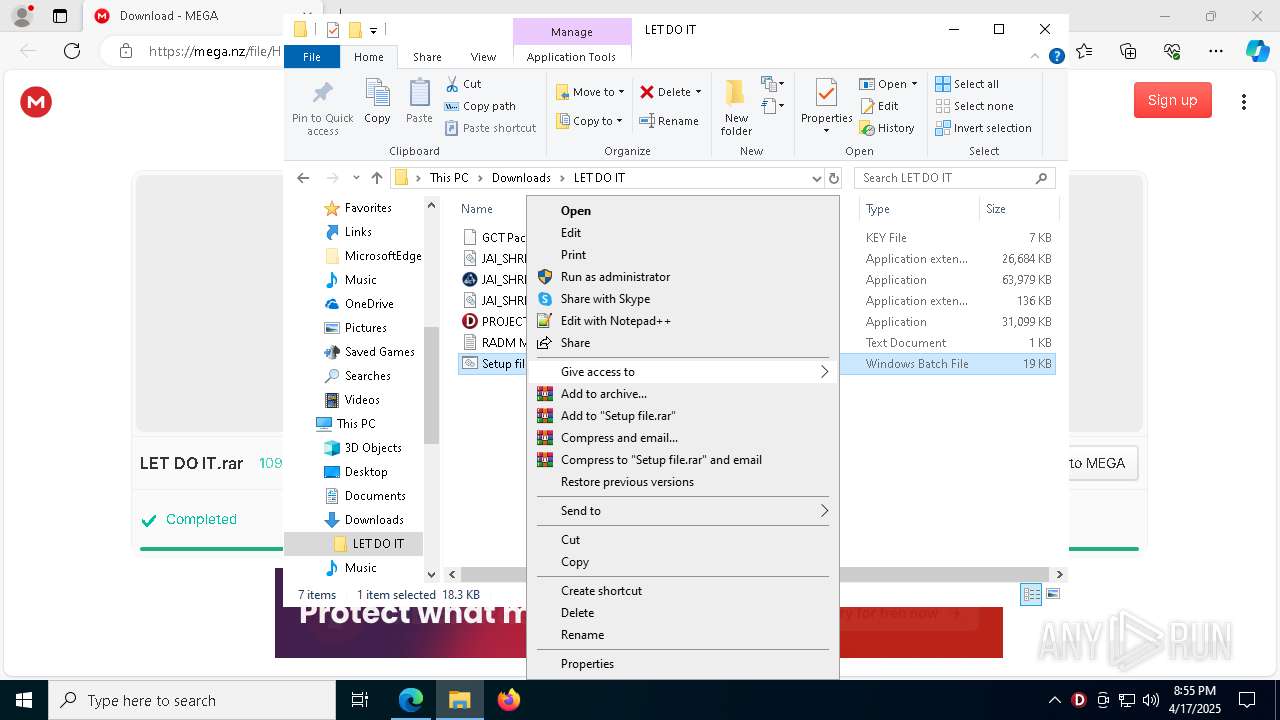Click the MEGA logo icon
Viewport: 1280px width, 720px height.
coord(36,102)
